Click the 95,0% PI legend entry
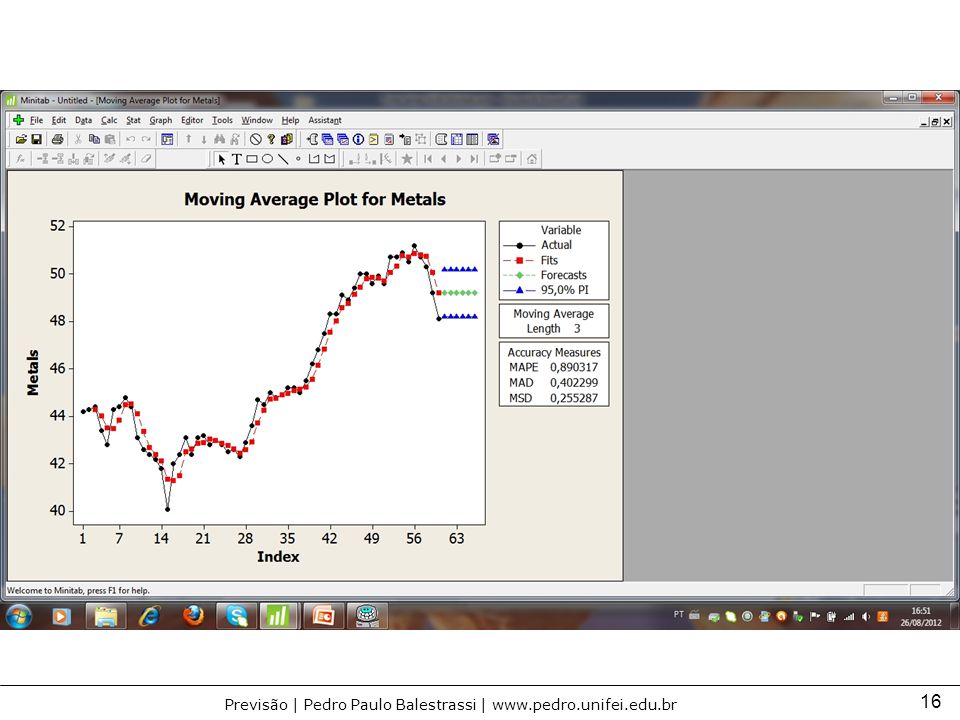 (564, 290)
